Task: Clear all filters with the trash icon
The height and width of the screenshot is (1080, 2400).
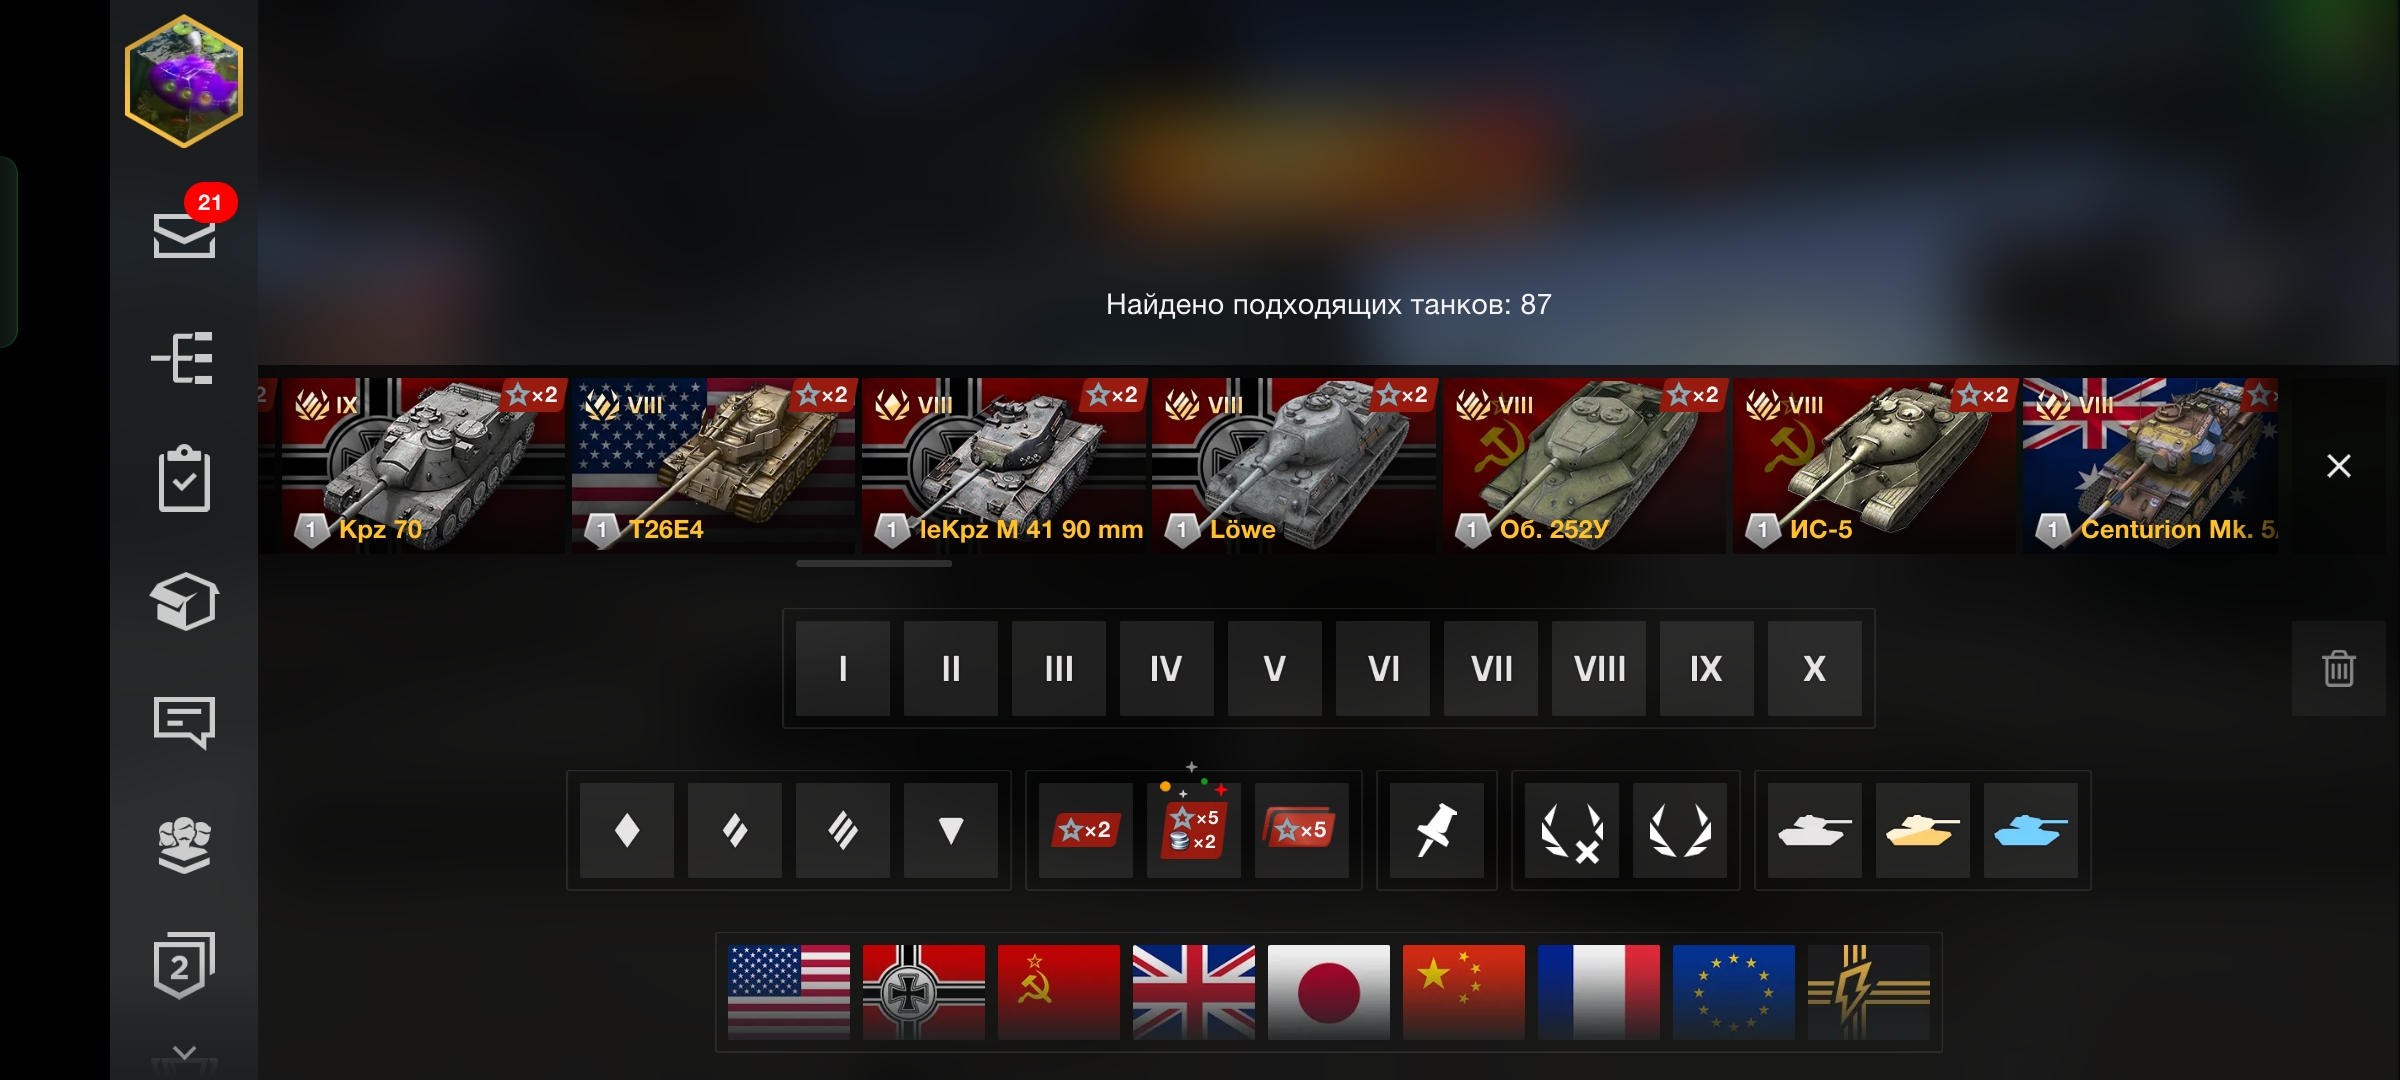Action: click(2338, 668)
